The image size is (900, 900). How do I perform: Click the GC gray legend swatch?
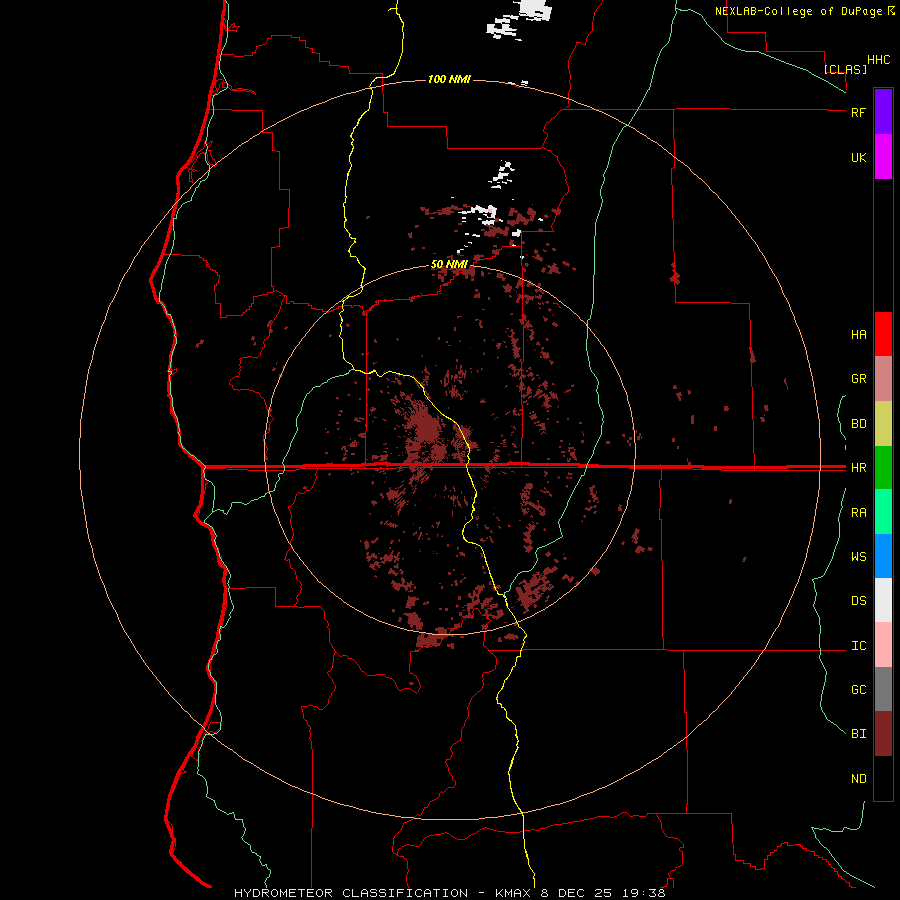[883, 689]
